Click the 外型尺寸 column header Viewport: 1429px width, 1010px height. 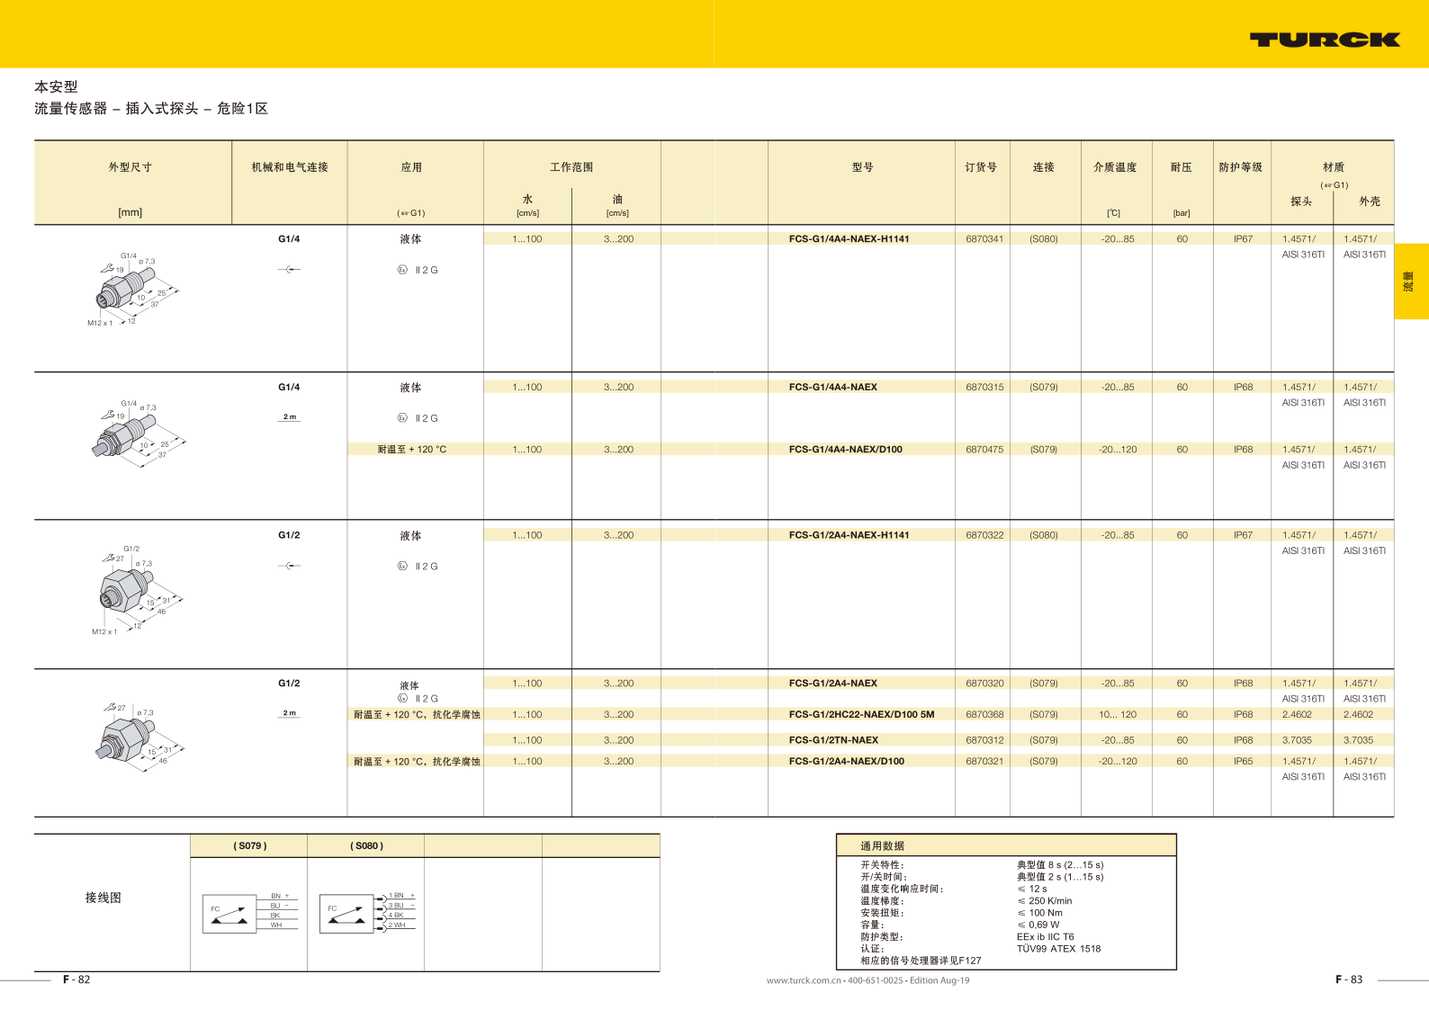click(x=130, y=167)
